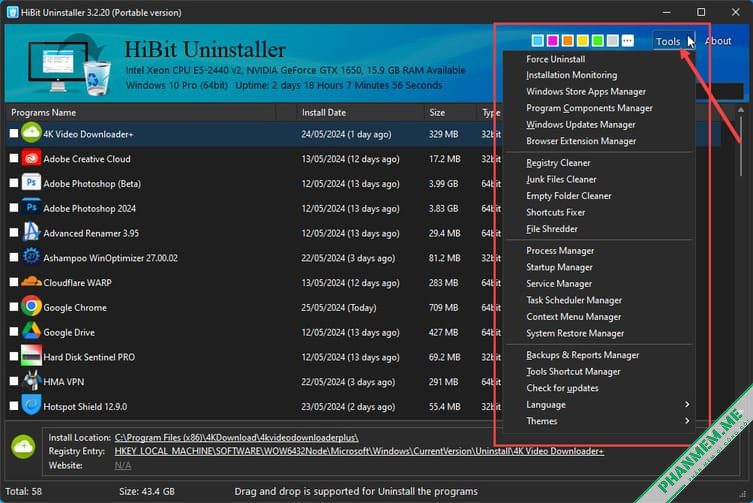Click the Cloudflare WARP cloud icon
Screen dimensions: 753x503
tap(31, 282)
